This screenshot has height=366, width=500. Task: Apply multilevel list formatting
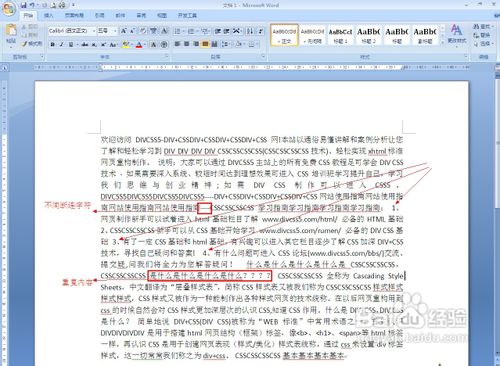[x=205, y=31]
